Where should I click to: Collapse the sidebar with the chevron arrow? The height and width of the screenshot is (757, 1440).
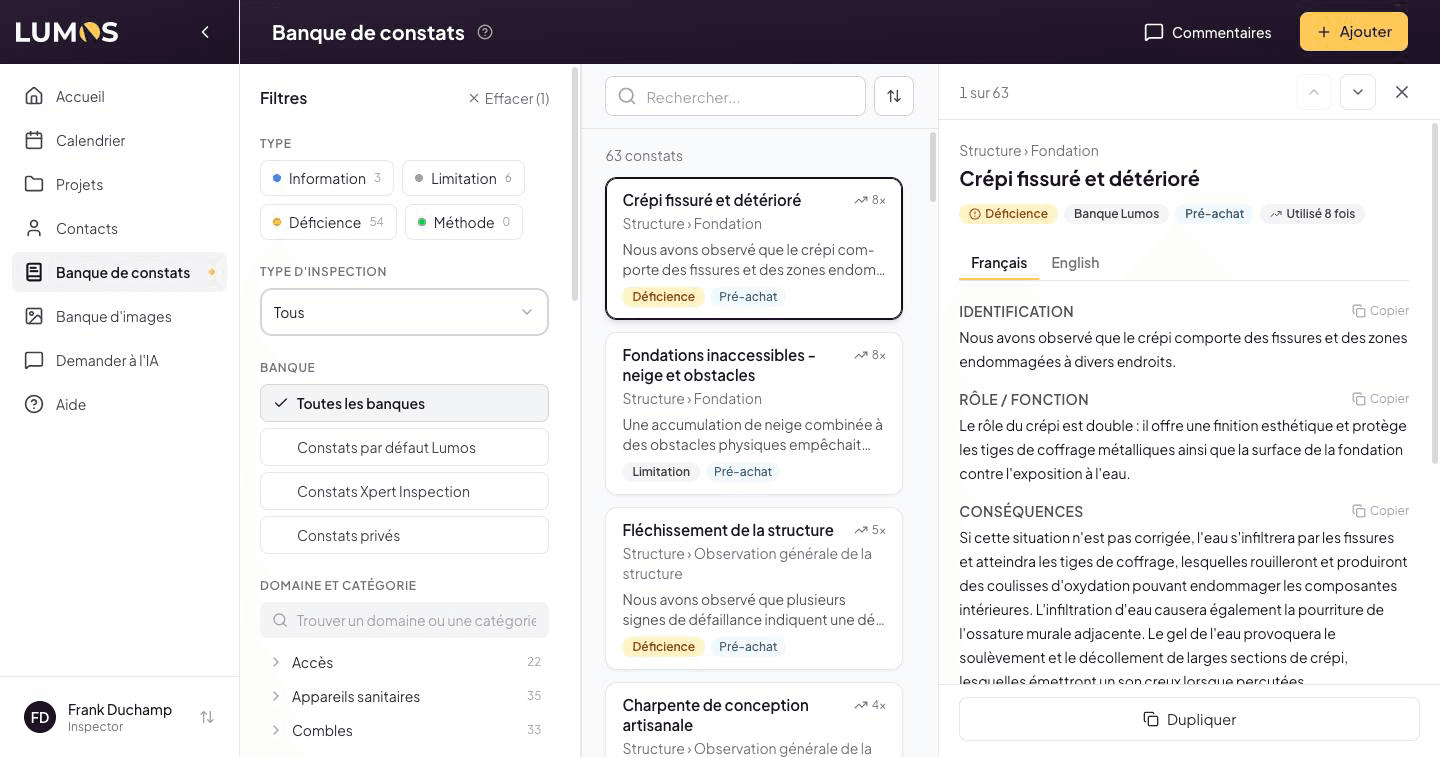point(205,32)
